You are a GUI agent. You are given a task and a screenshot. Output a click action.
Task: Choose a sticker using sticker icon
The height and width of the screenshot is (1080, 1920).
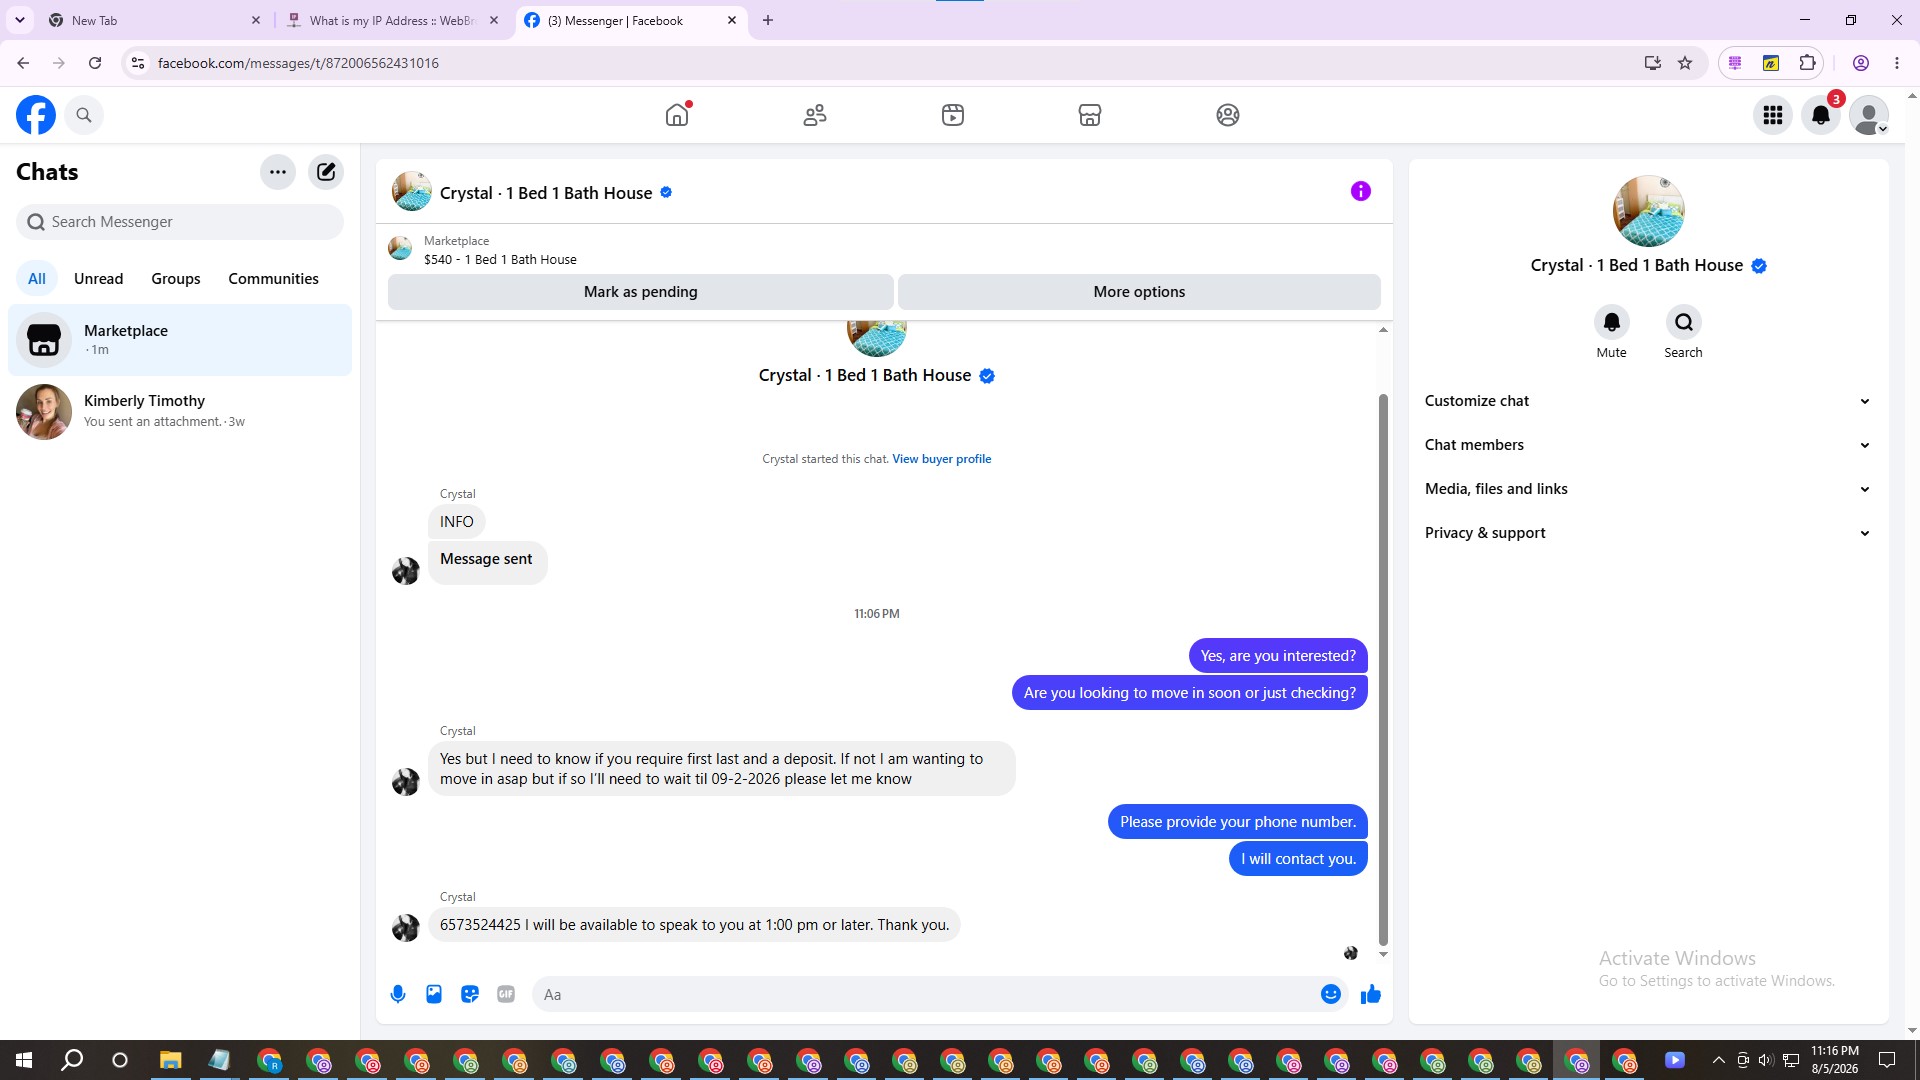point(470,994)
